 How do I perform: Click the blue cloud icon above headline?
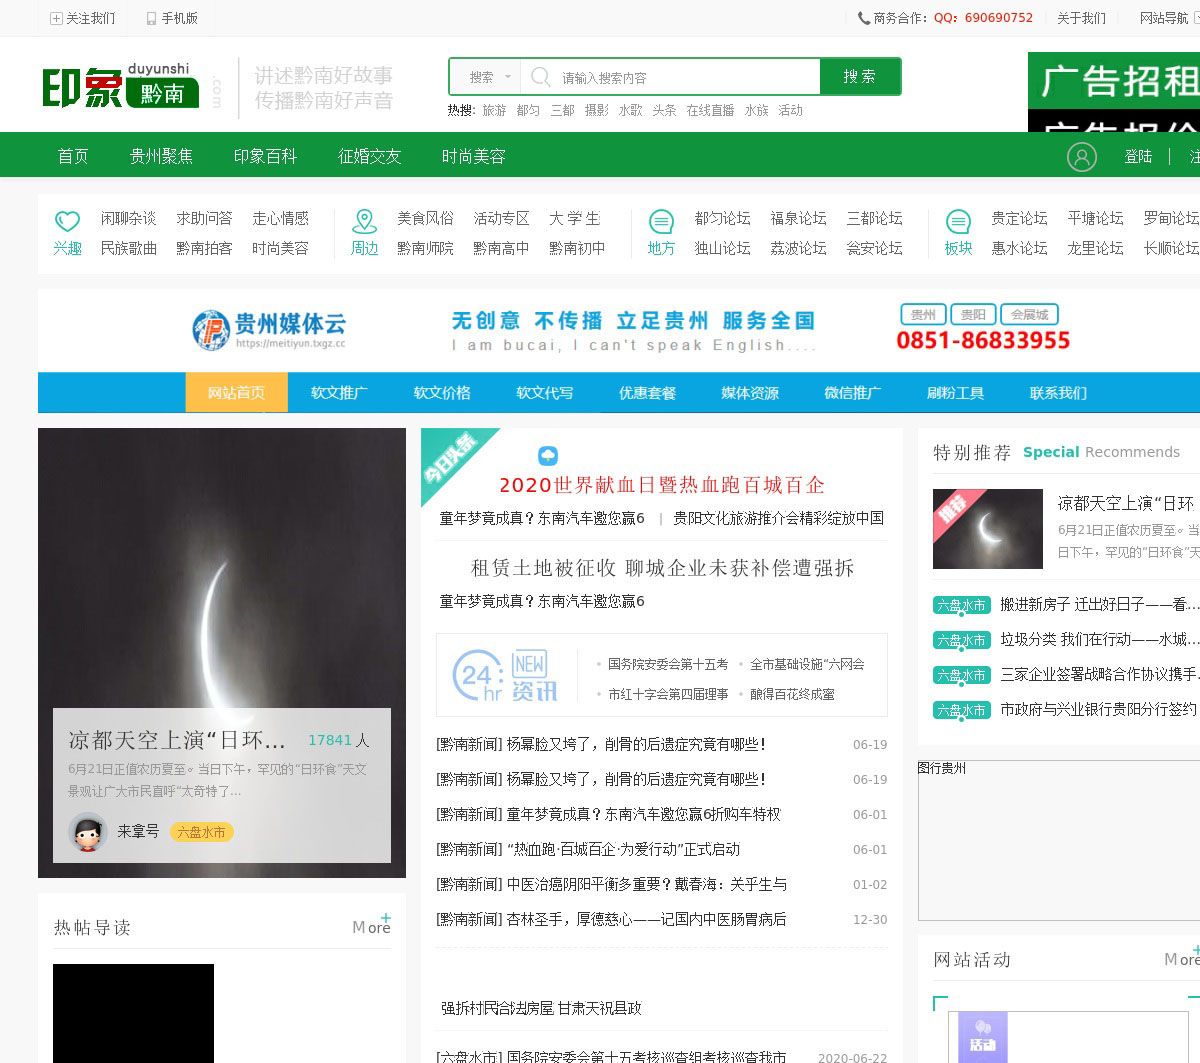pos(548,456)
